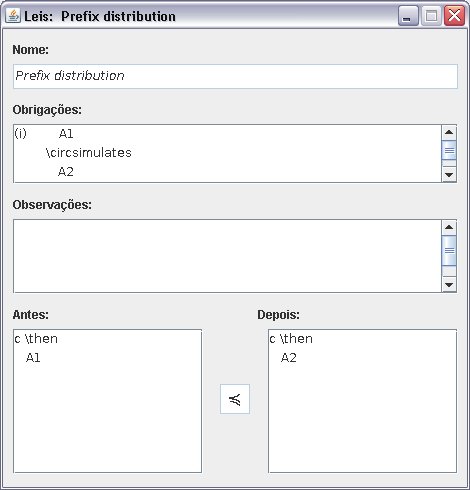The width and height of the screenshot is (470, 490).
Task: Click the Obrigações scrollbar thumb
Action: tap(449, 151)
